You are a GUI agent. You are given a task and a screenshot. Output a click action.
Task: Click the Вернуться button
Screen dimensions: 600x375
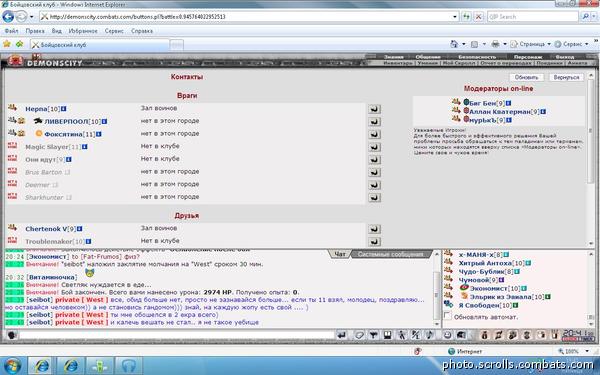point(566,77)
